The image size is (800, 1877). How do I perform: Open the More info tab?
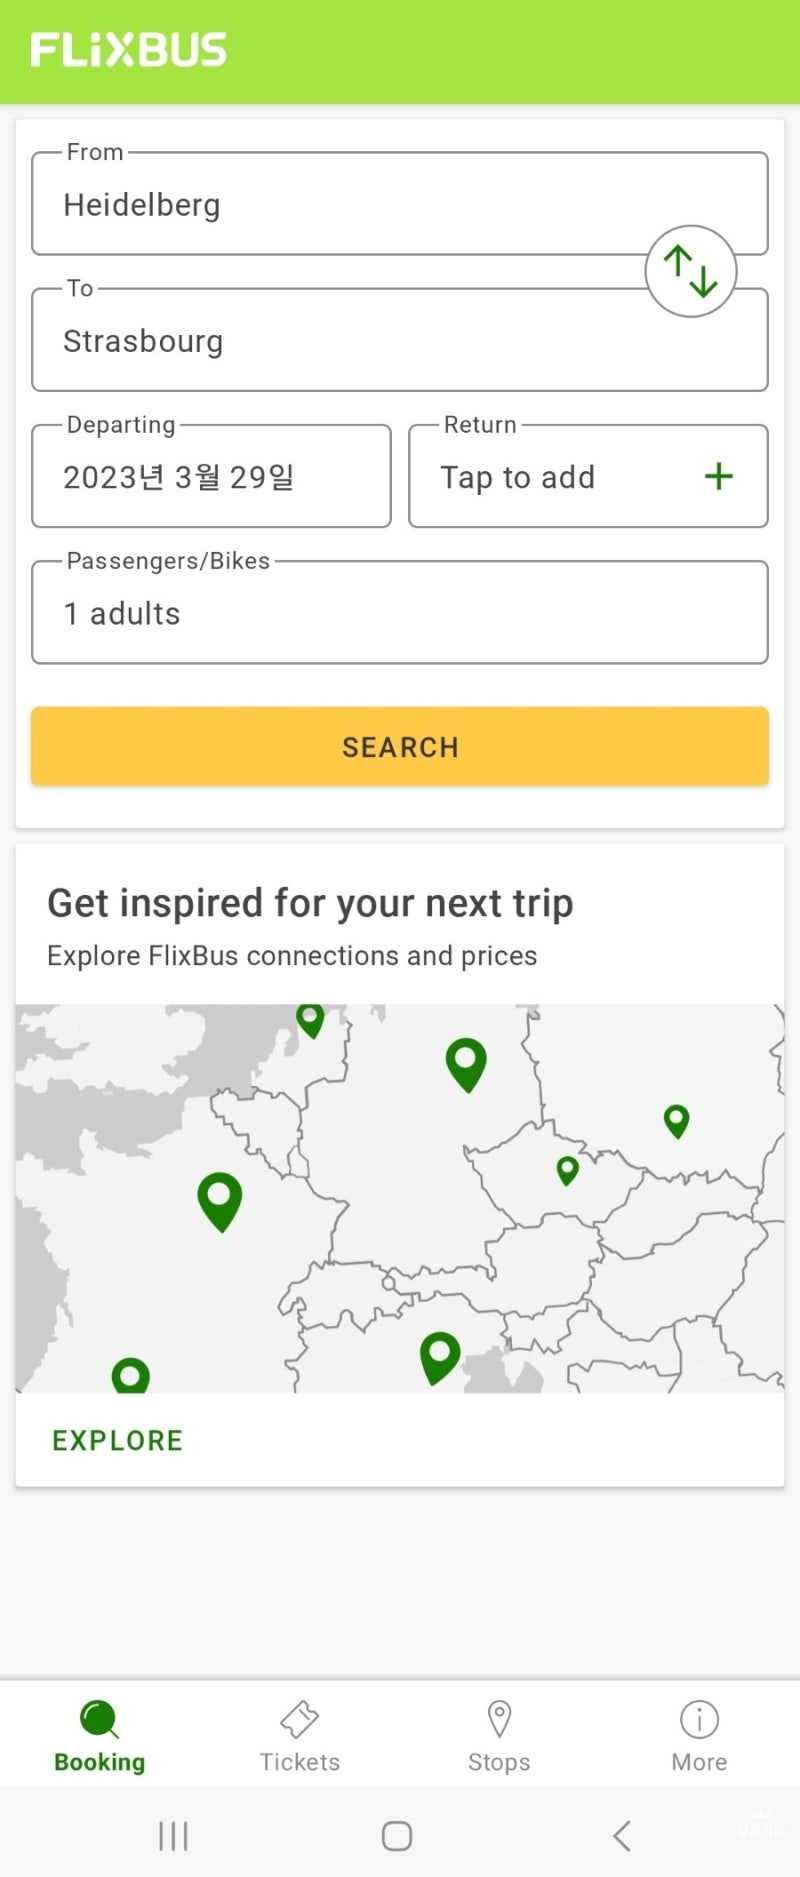click(699, 1736)
